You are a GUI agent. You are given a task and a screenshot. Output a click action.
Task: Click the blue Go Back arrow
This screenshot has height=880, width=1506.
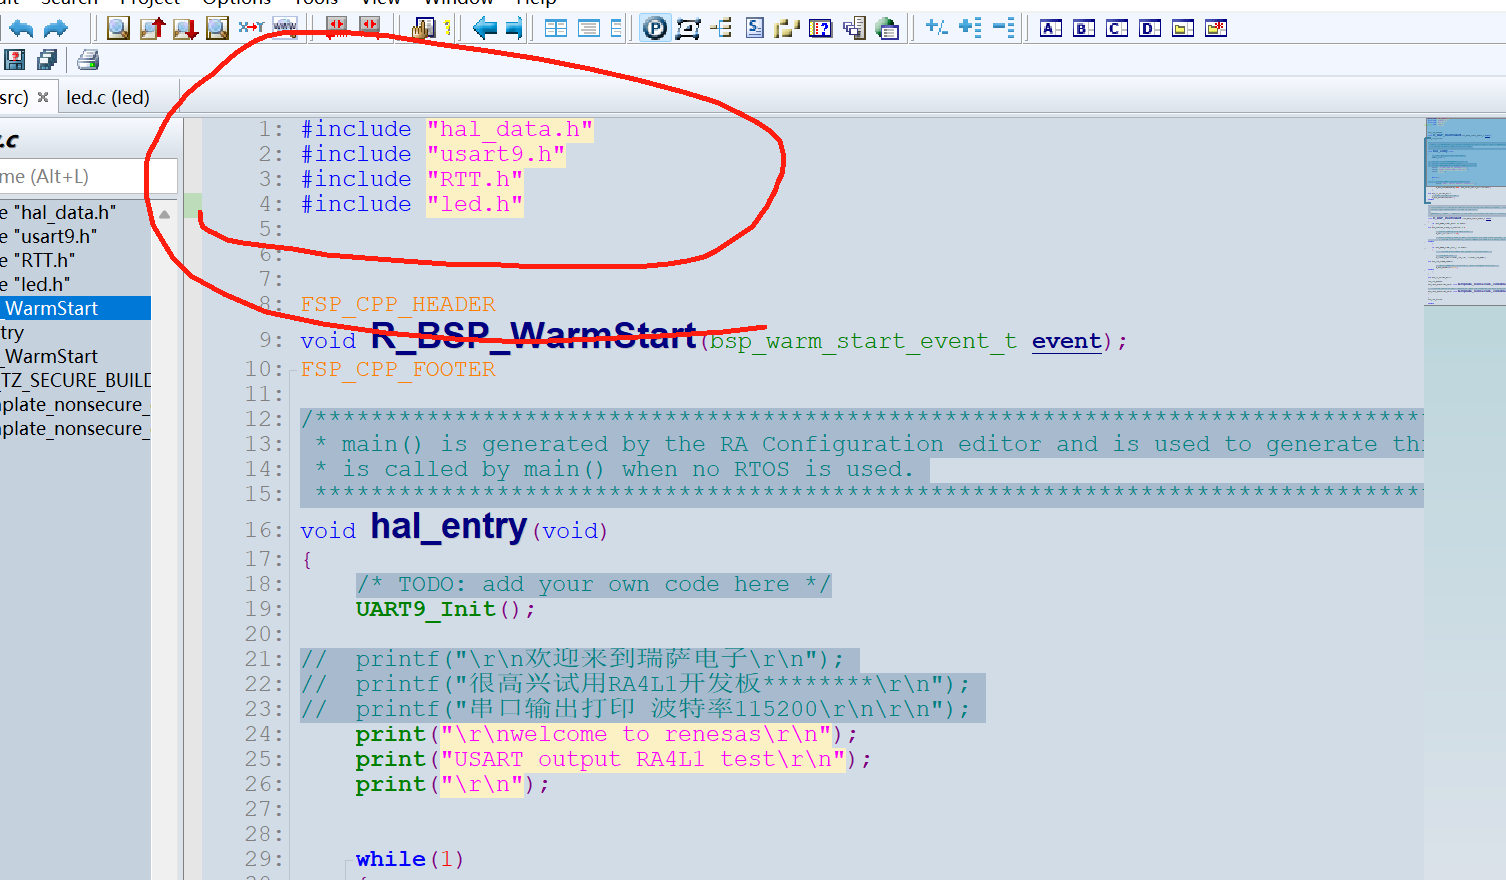coord(485,28)
